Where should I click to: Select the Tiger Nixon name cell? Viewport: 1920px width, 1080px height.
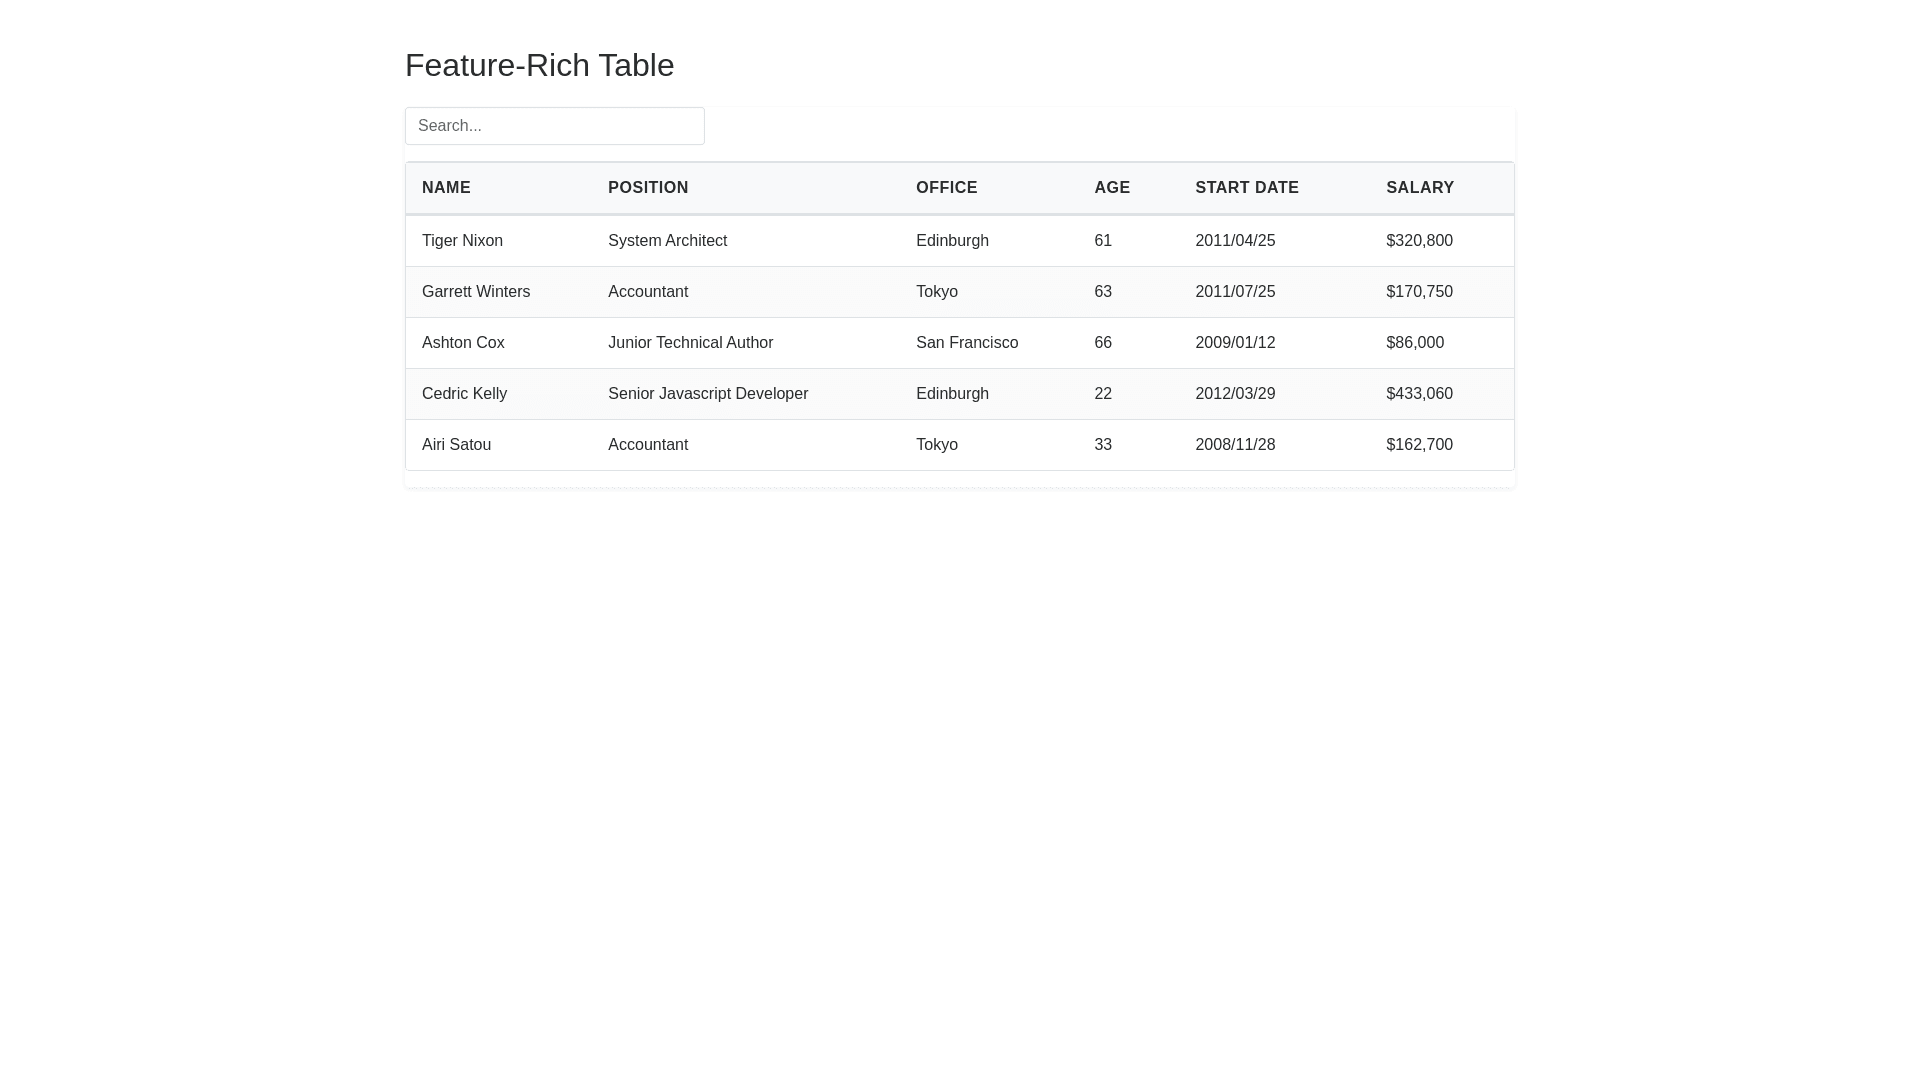click(x=462, y=241)
